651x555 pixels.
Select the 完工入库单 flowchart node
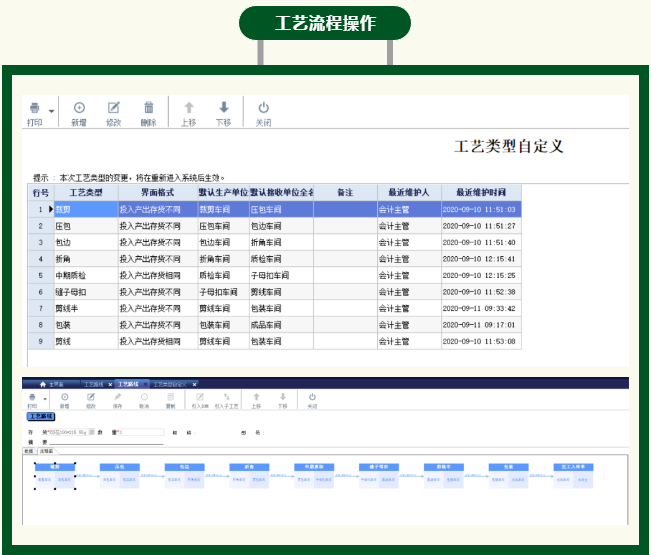(573, 475)
